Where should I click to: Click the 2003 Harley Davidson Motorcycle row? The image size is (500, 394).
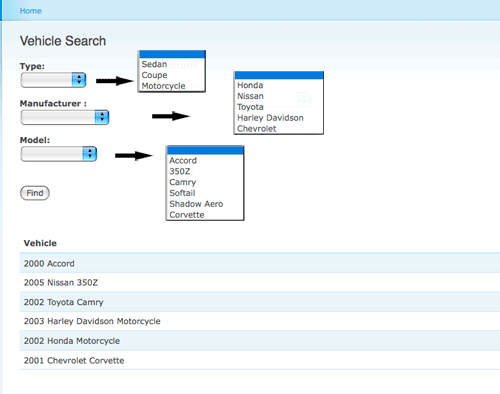pos(260,321)
